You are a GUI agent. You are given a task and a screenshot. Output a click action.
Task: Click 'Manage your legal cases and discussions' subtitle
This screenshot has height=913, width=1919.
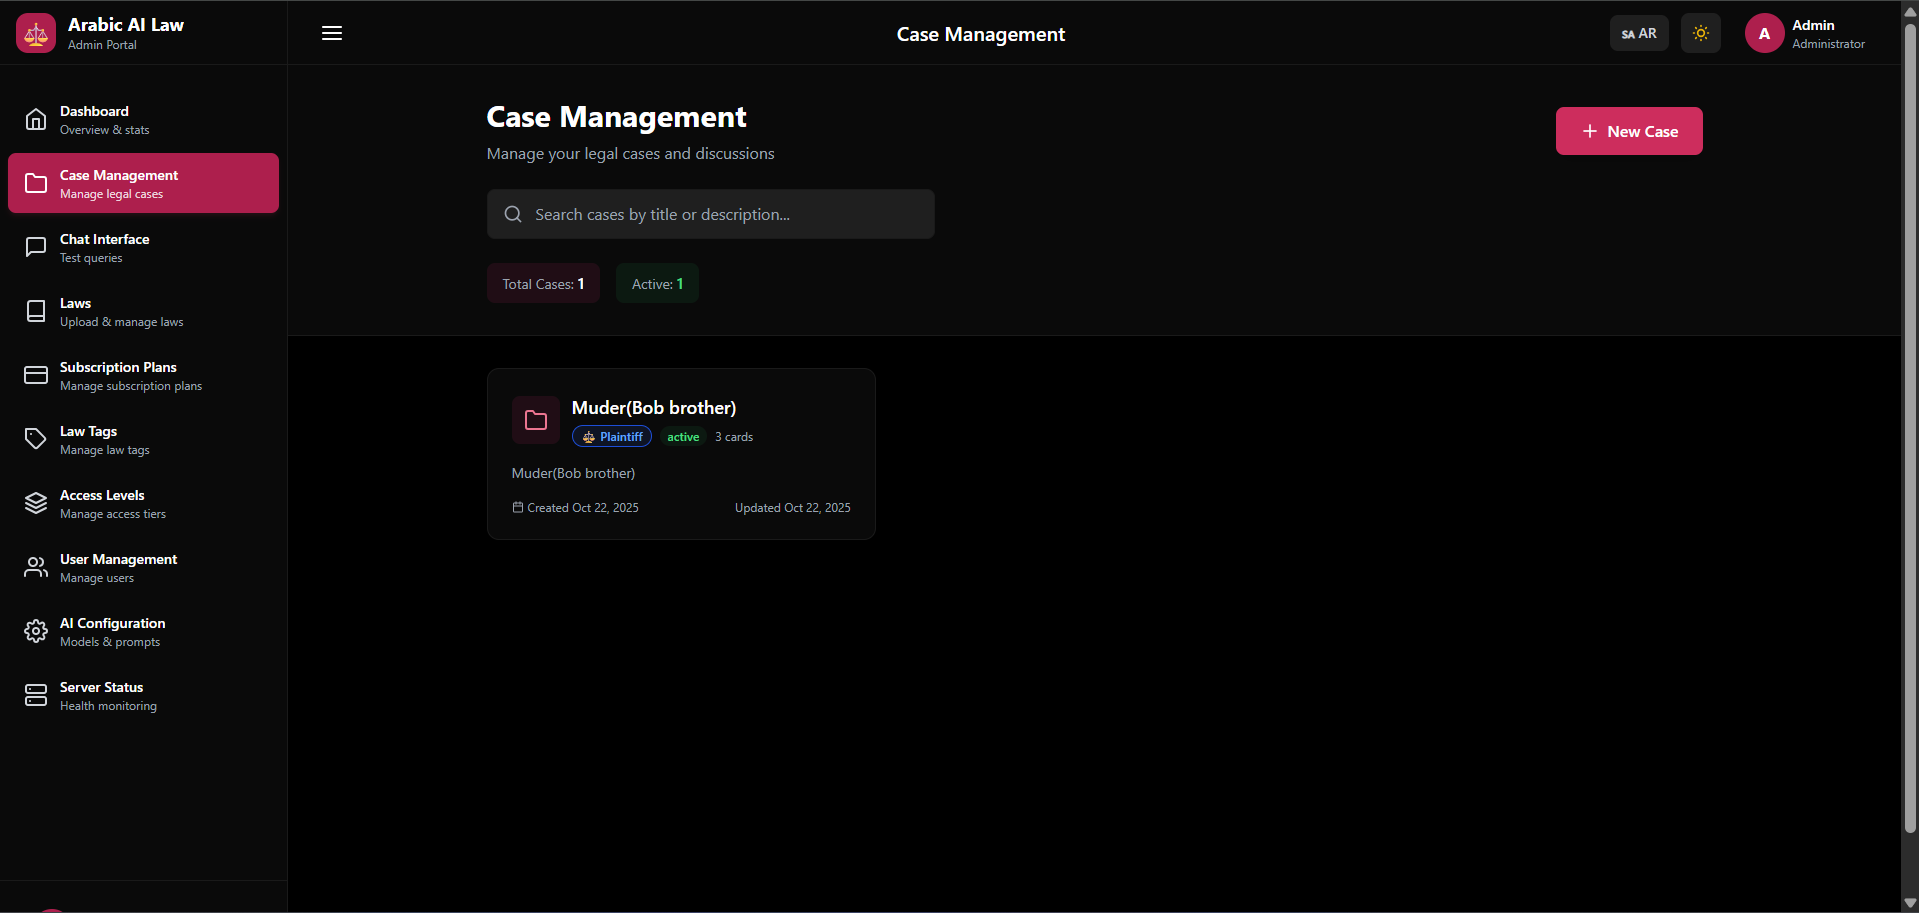tap(630, 154)
